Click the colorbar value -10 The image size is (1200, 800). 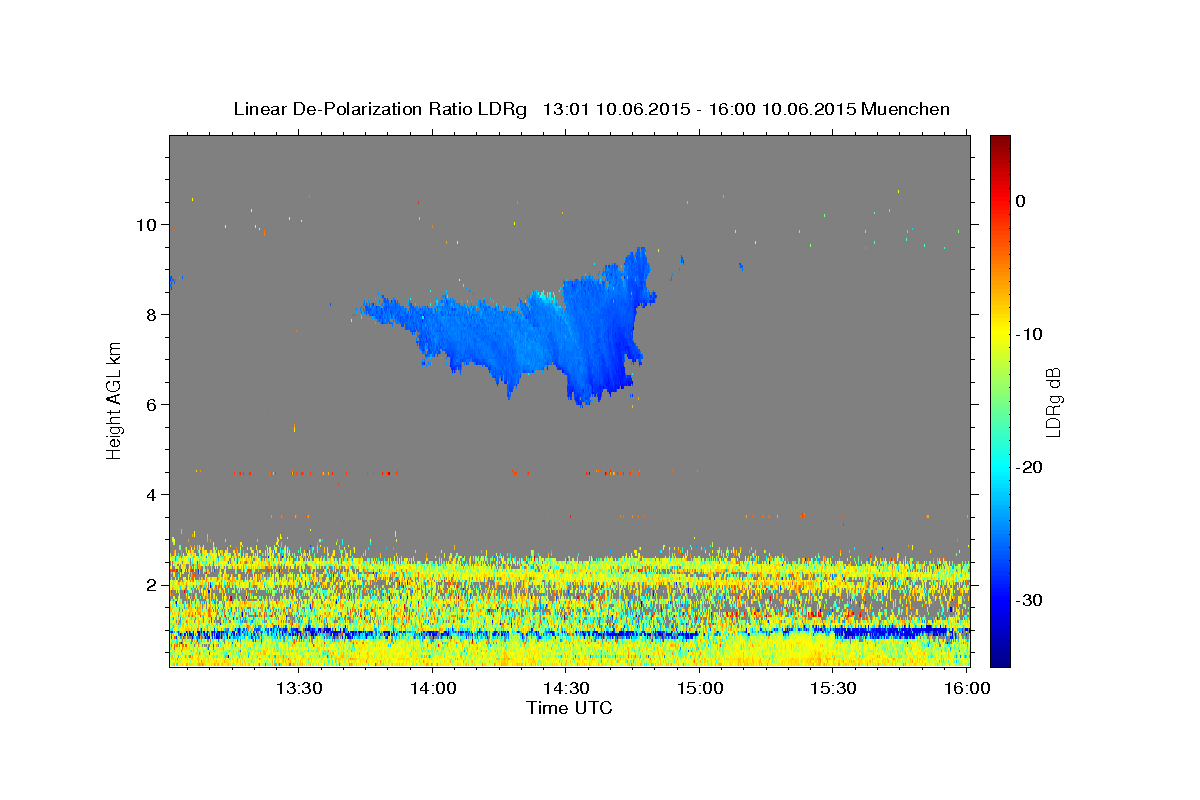[x=1029, y=334]
